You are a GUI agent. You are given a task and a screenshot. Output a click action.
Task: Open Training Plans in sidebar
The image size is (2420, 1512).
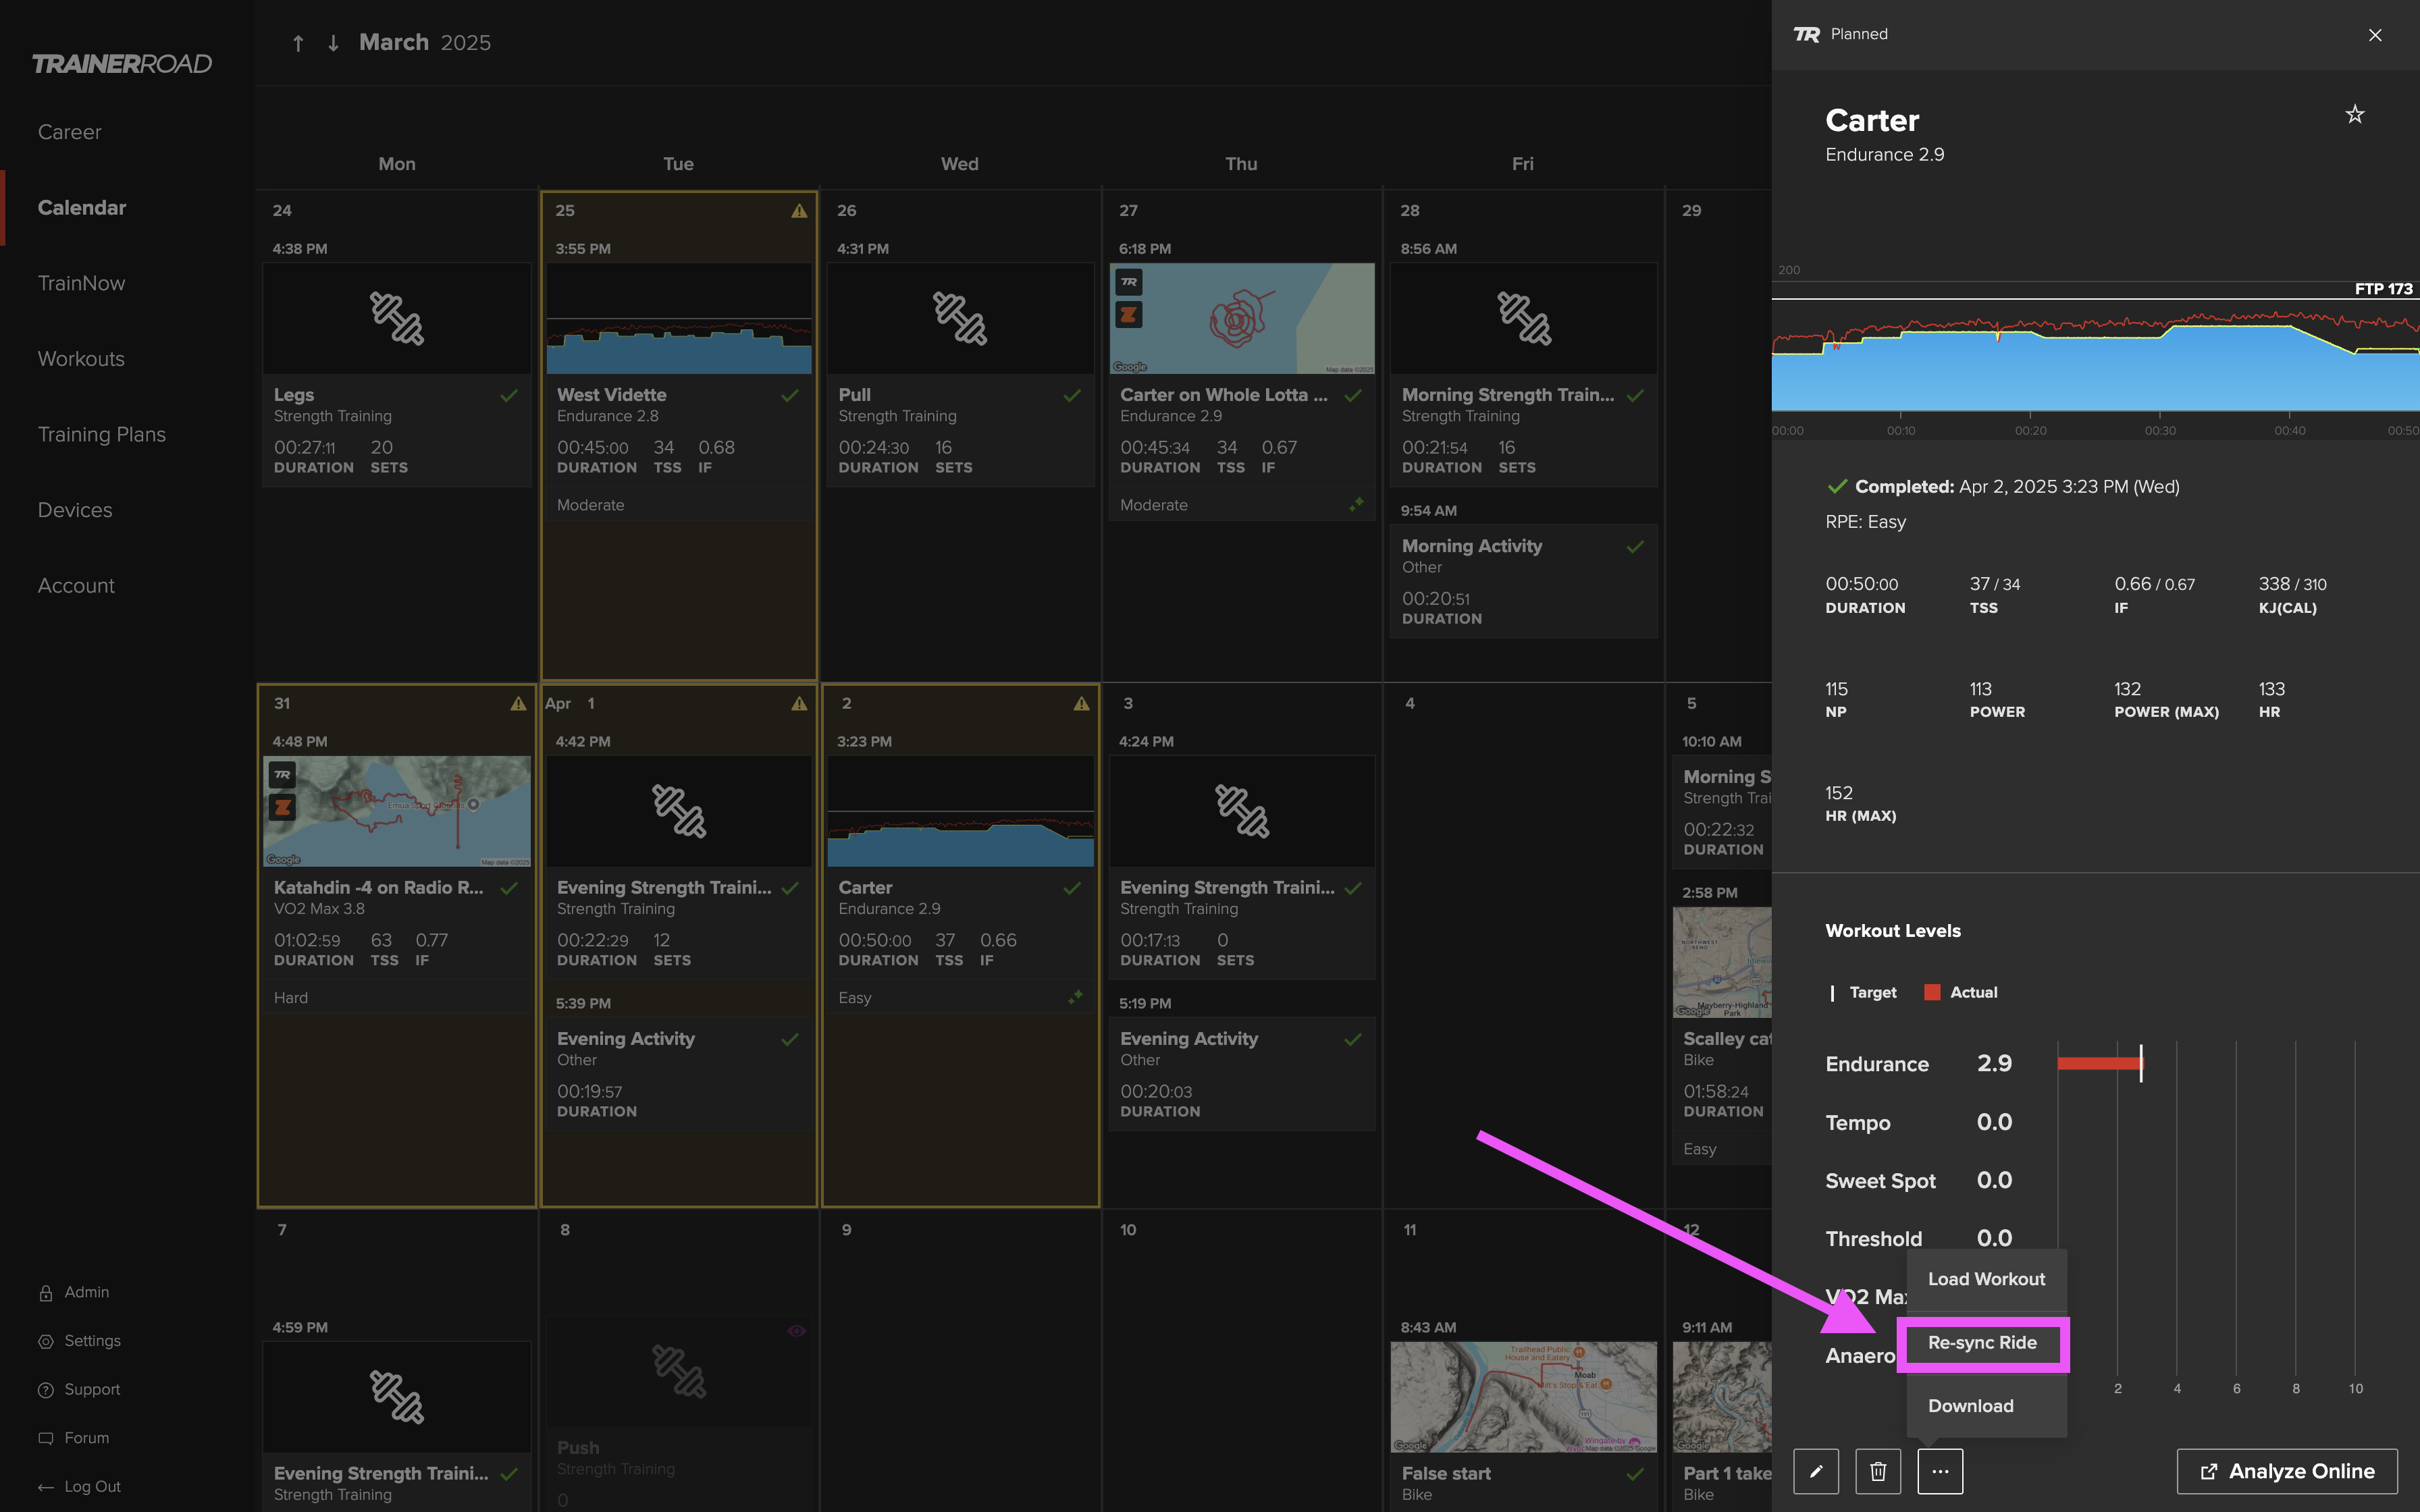click(102, 434)
